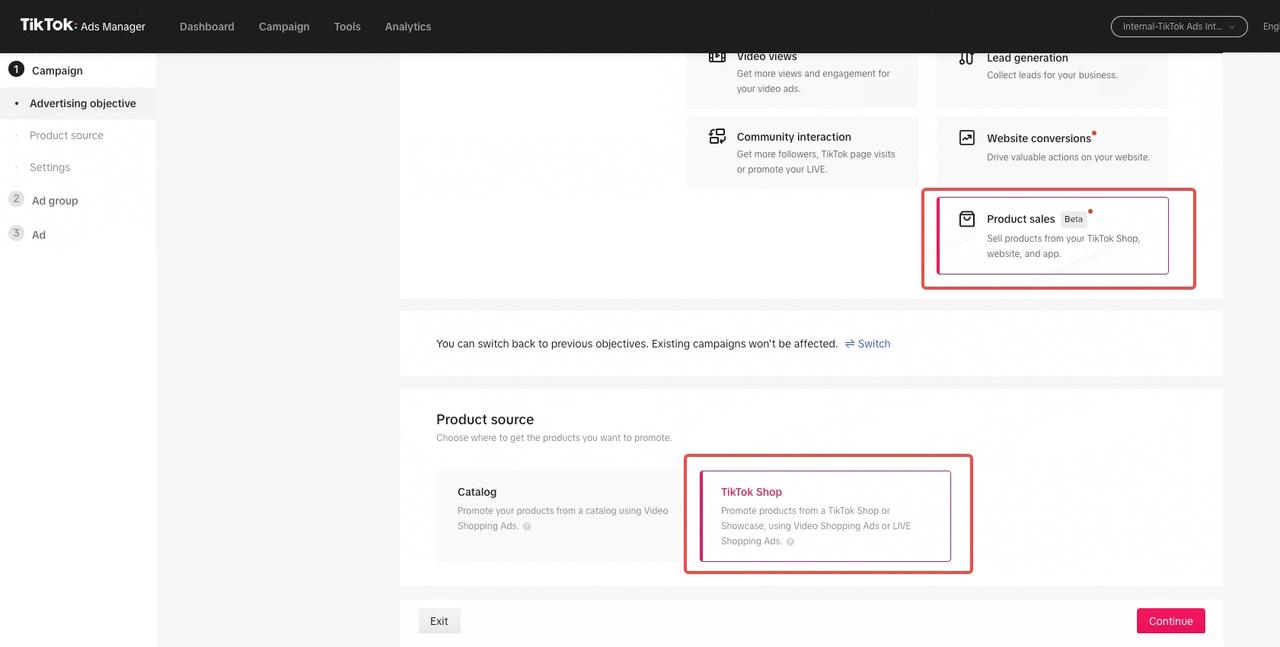Select TikTok Shop as product source
The image size is (1280, 647).
(825, 515)
